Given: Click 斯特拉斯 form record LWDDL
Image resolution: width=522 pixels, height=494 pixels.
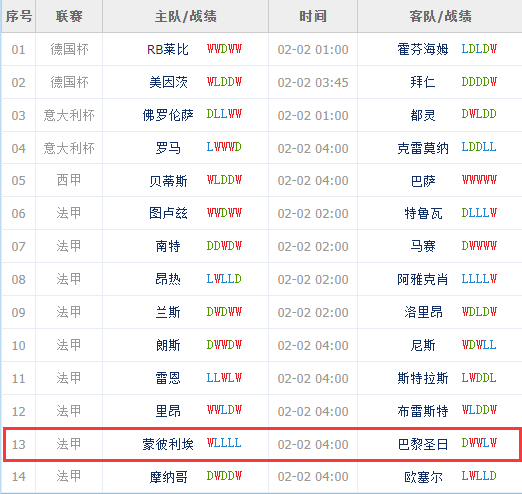Looking at the screenshot, I should tap(479, 378).
